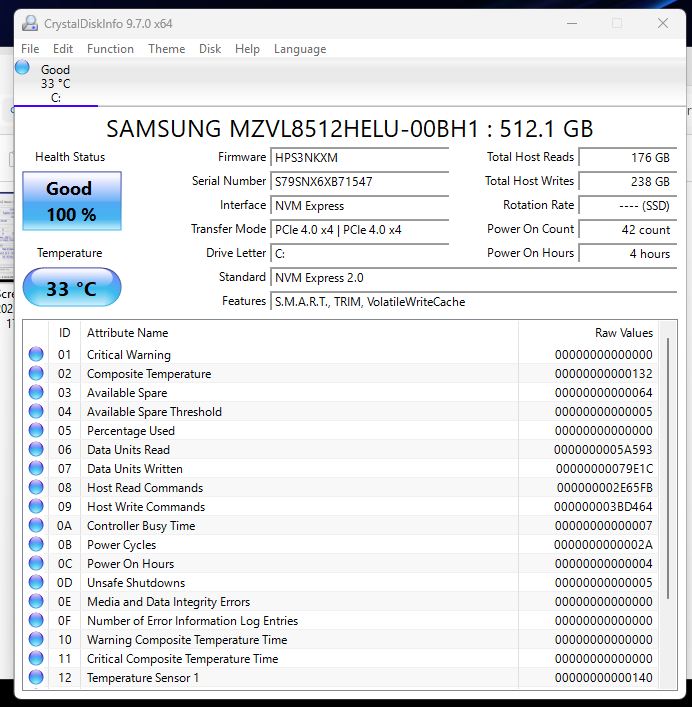Open the Theme menu

coord(167,49)
